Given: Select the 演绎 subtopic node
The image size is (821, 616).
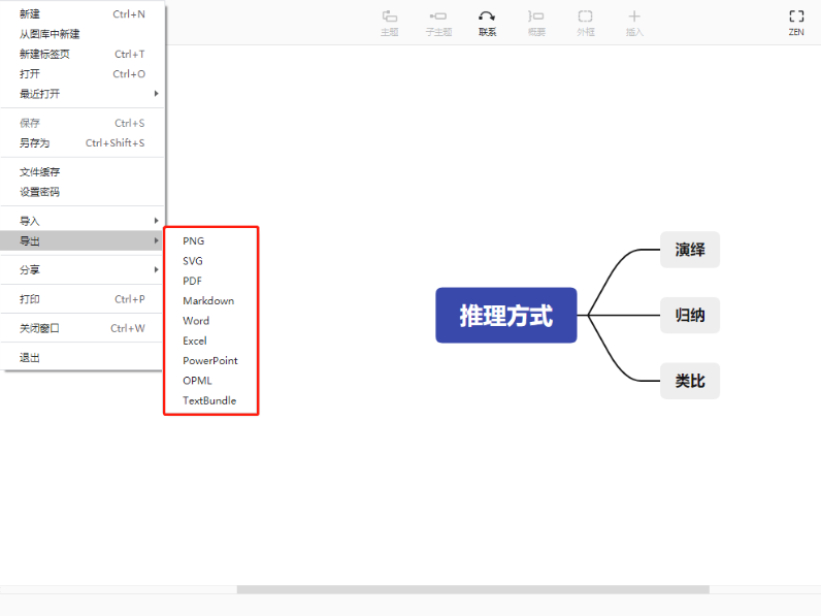Looking at the screenshot, I should [x=690, y=249].
